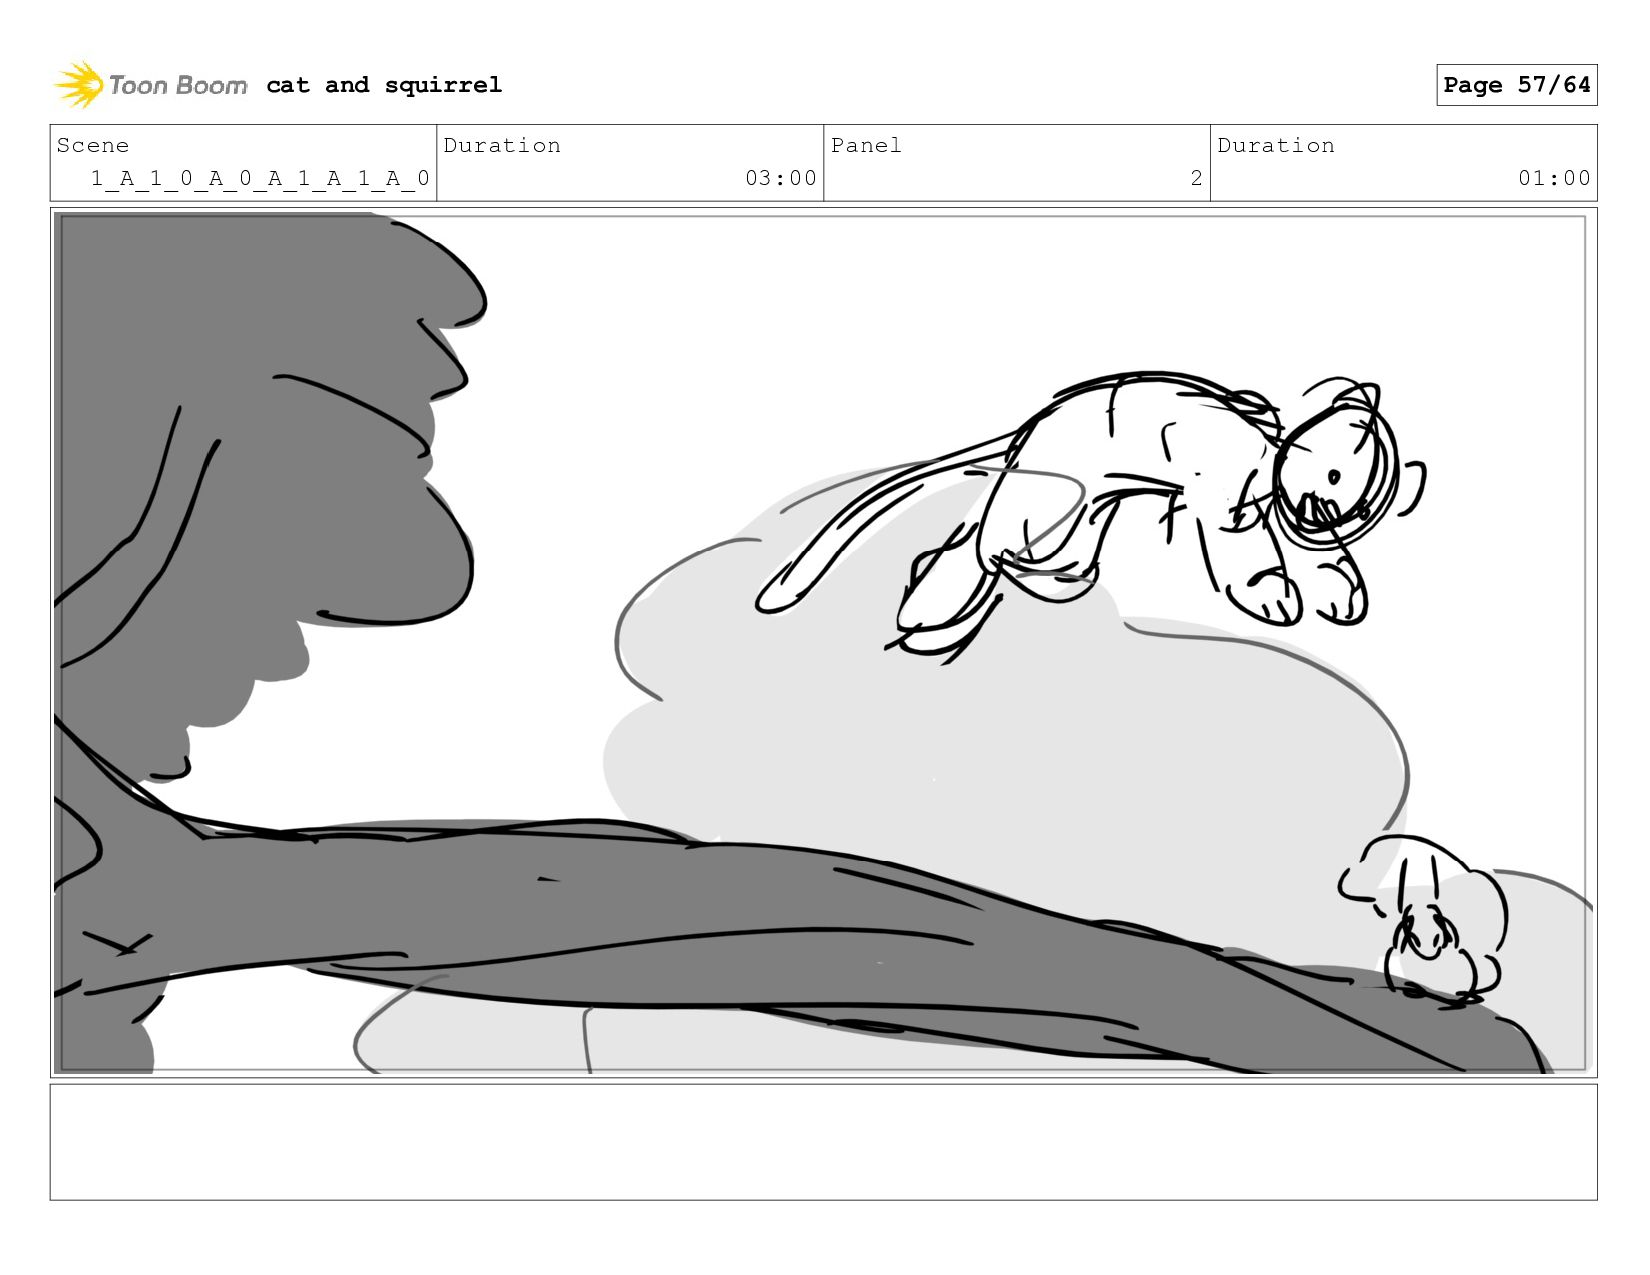
Task: Click the panel number '2'
Action: click(x=1196, y=178)
